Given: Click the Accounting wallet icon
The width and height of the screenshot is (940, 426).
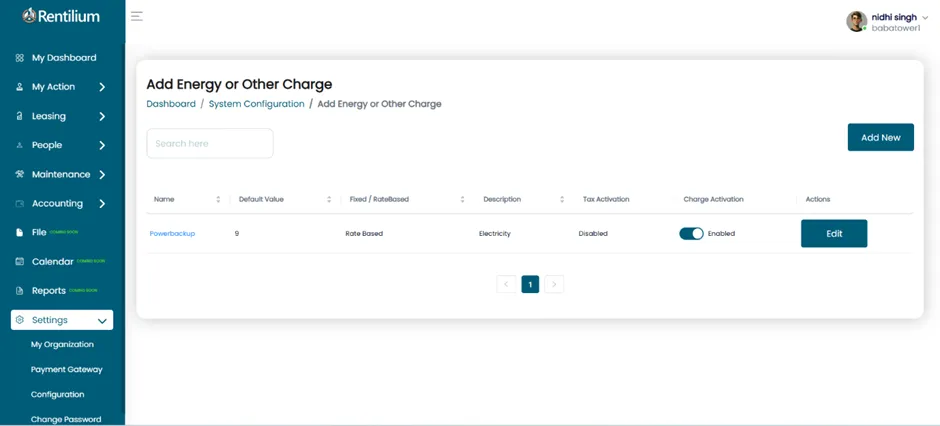Looking at the screenshot, I should pos(19,204).
